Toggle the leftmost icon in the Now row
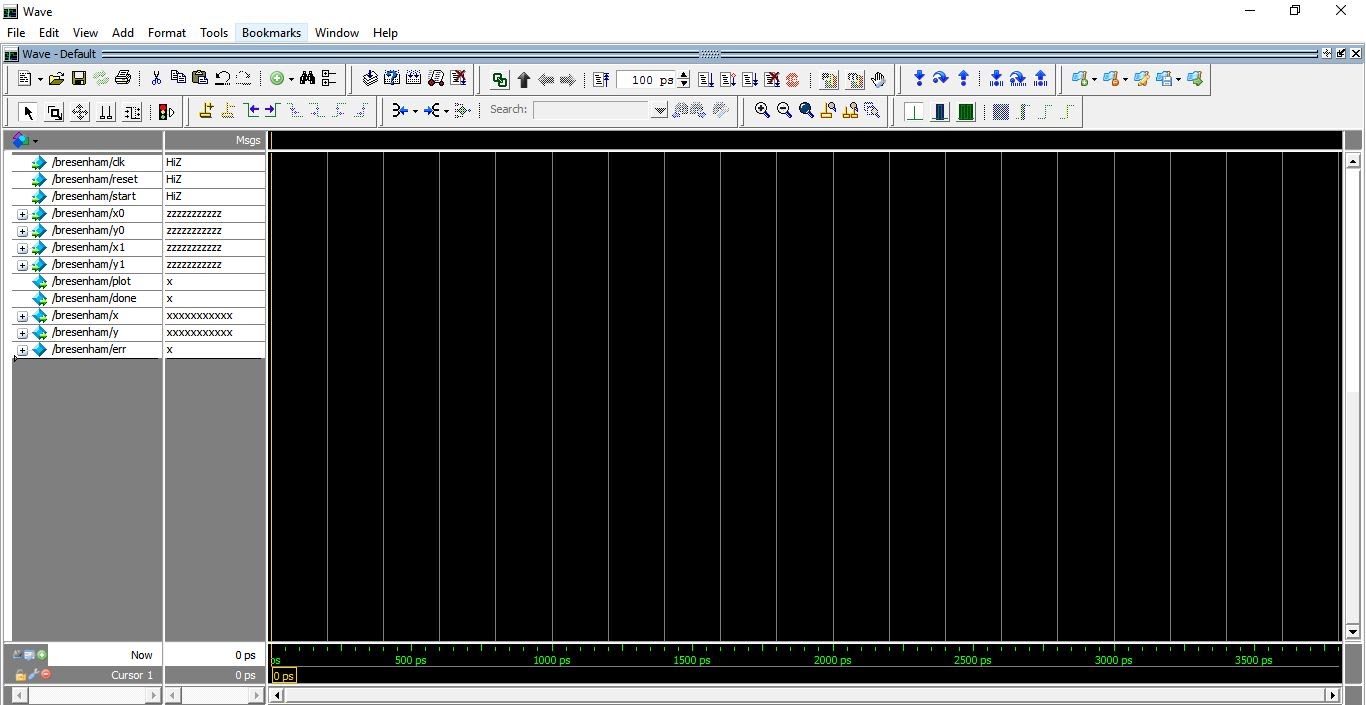The height and width of the screenshot is (705, 1366). tap(18, 655)
